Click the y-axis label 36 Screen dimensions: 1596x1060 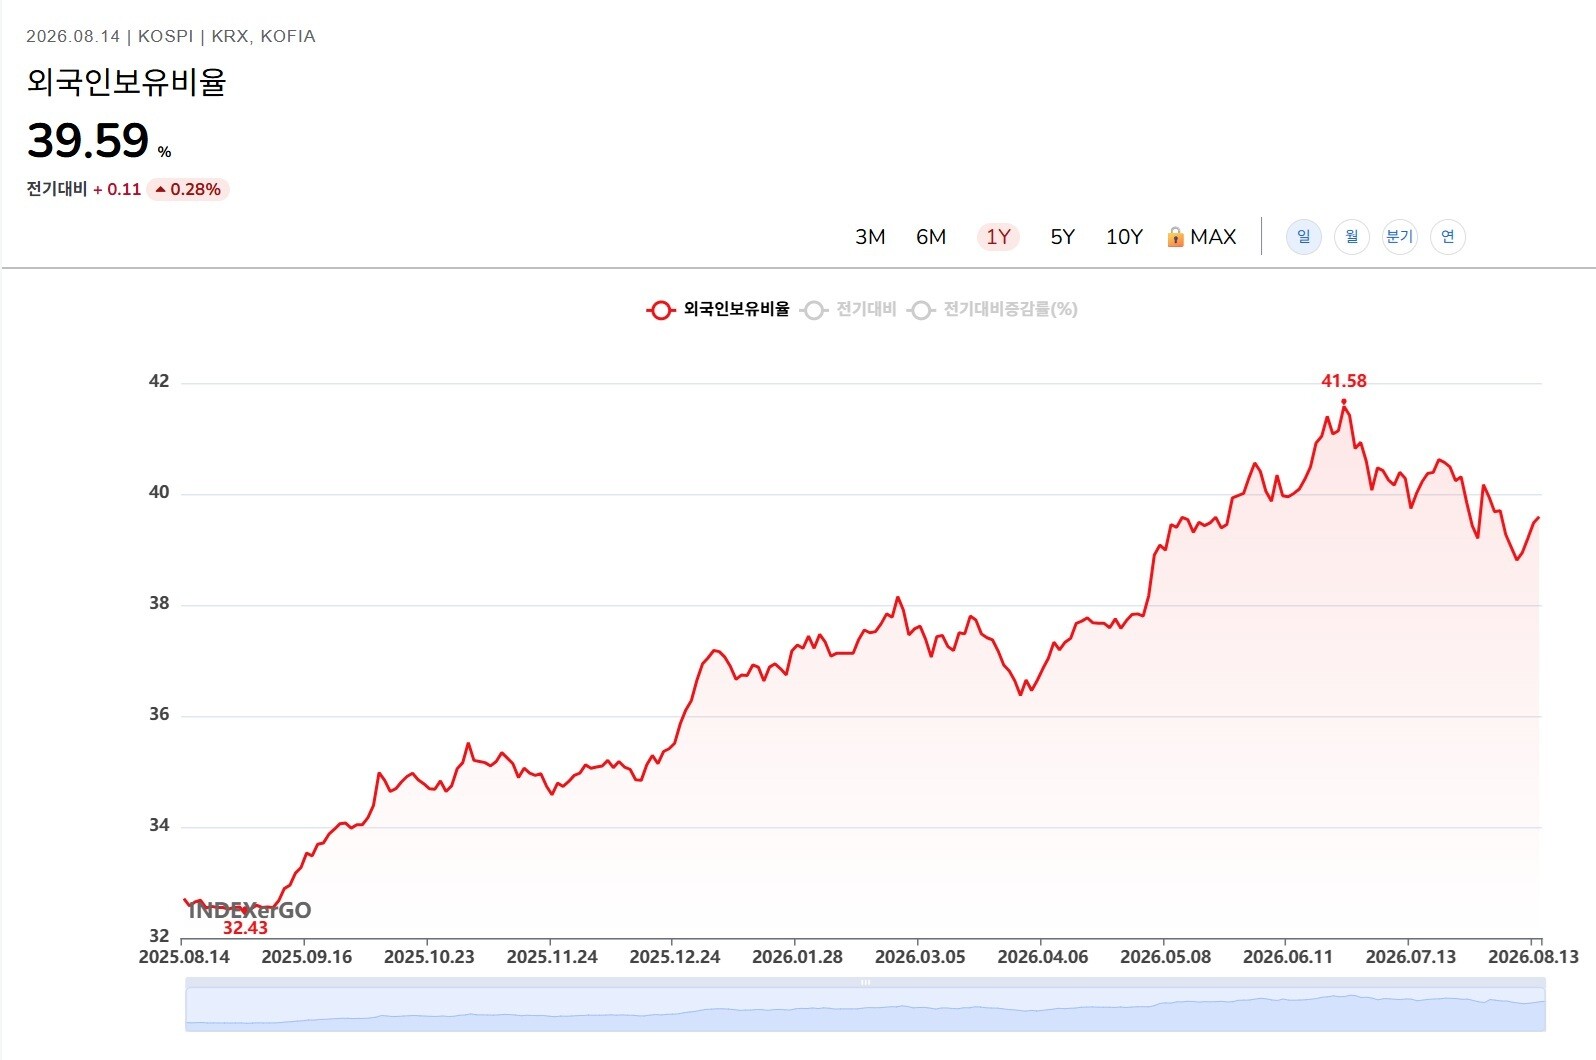pos(159,714)
